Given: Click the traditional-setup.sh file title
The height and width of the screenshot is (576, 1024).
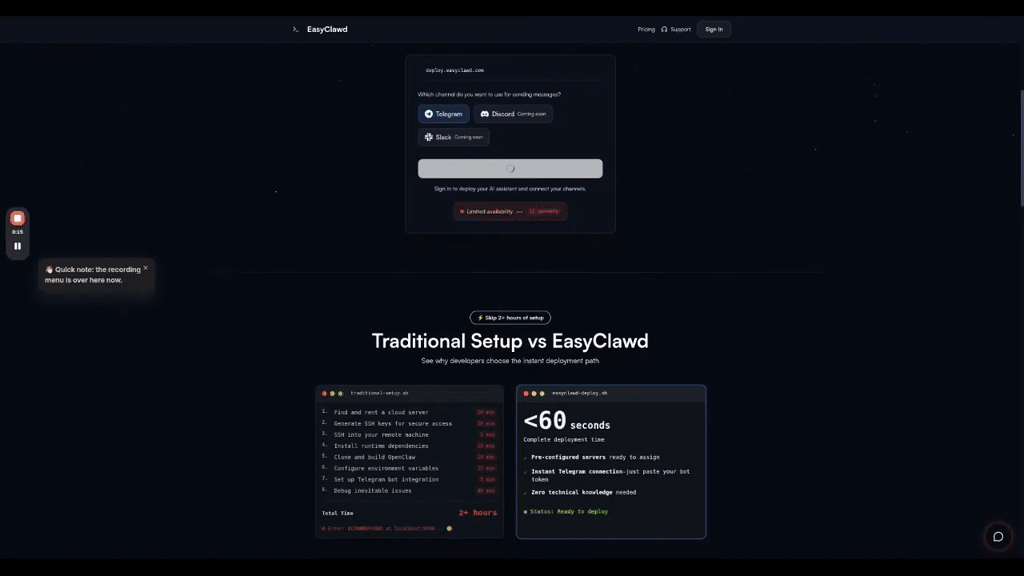Looking at the screenshot, I should (x=379, y=393).
